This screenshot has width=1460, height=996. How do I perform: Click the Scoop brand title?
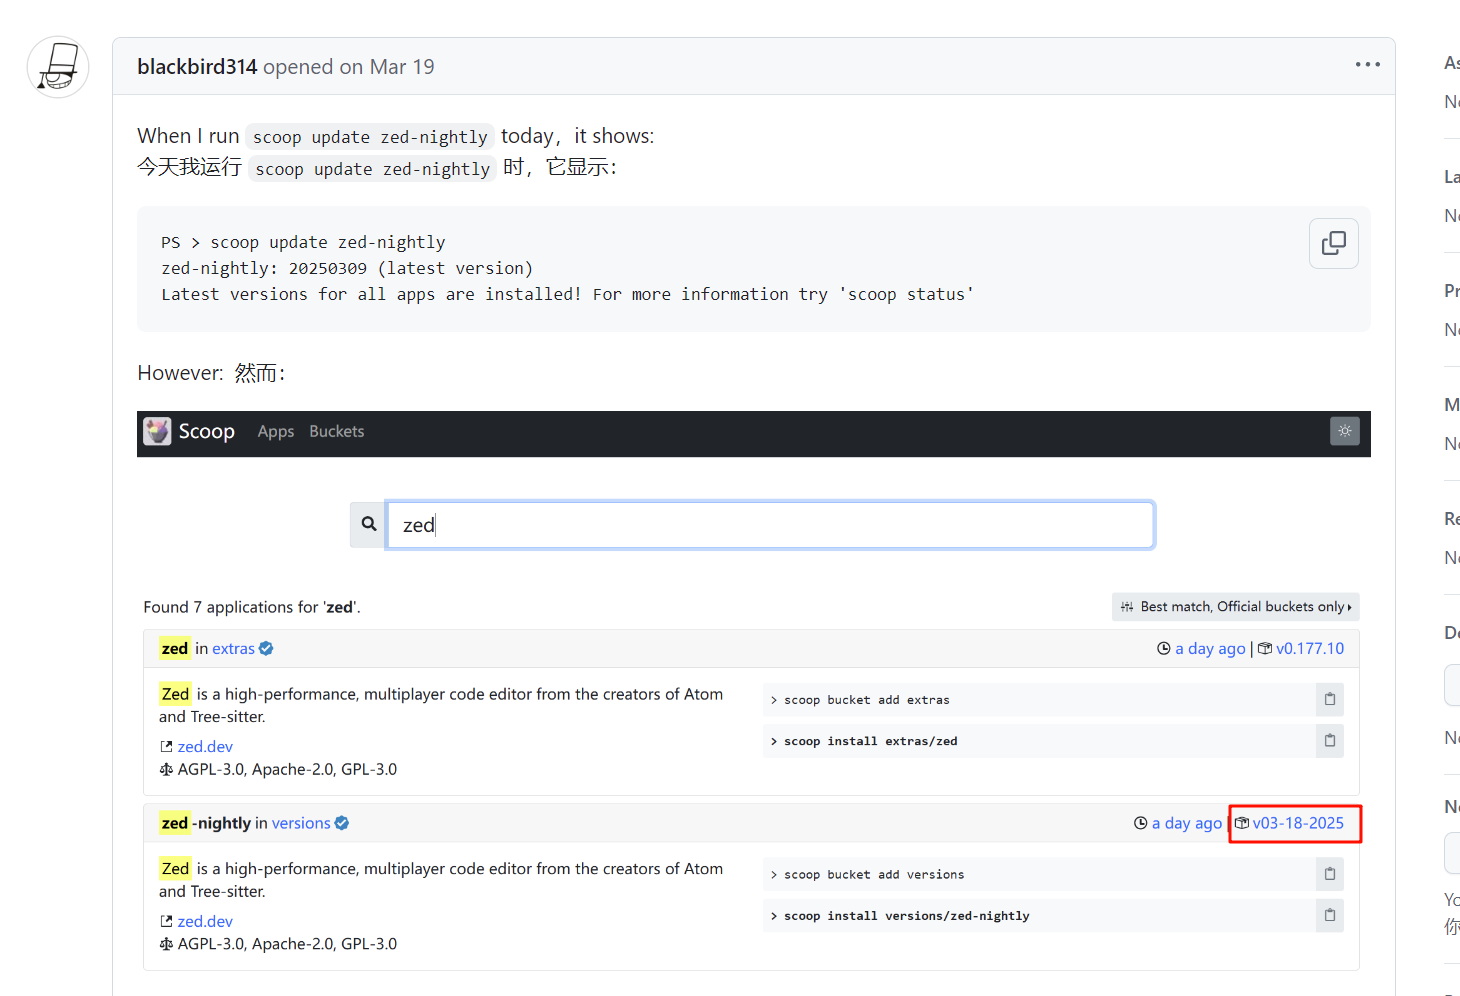click(x=207, y=431)
